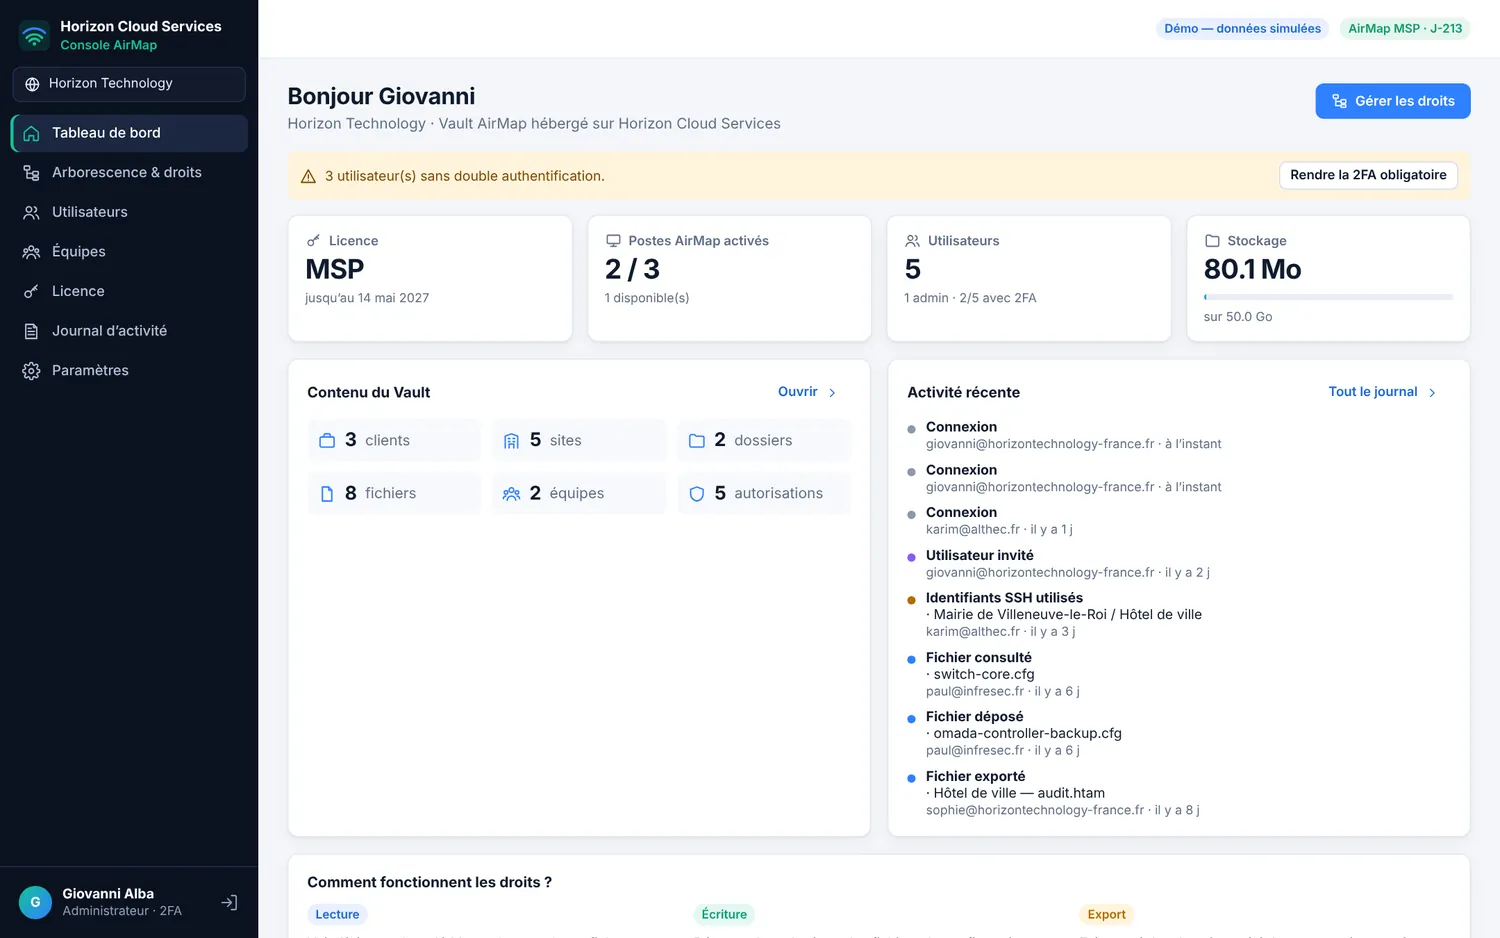Open the Vault via the Ouvrir link
Image resolution: width=1500 pixels, height=938 pixels.
808,392
